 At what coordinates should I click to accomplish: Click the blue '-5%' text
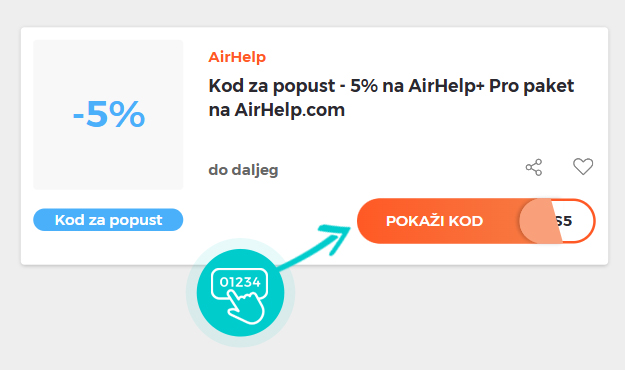(108, 114)
